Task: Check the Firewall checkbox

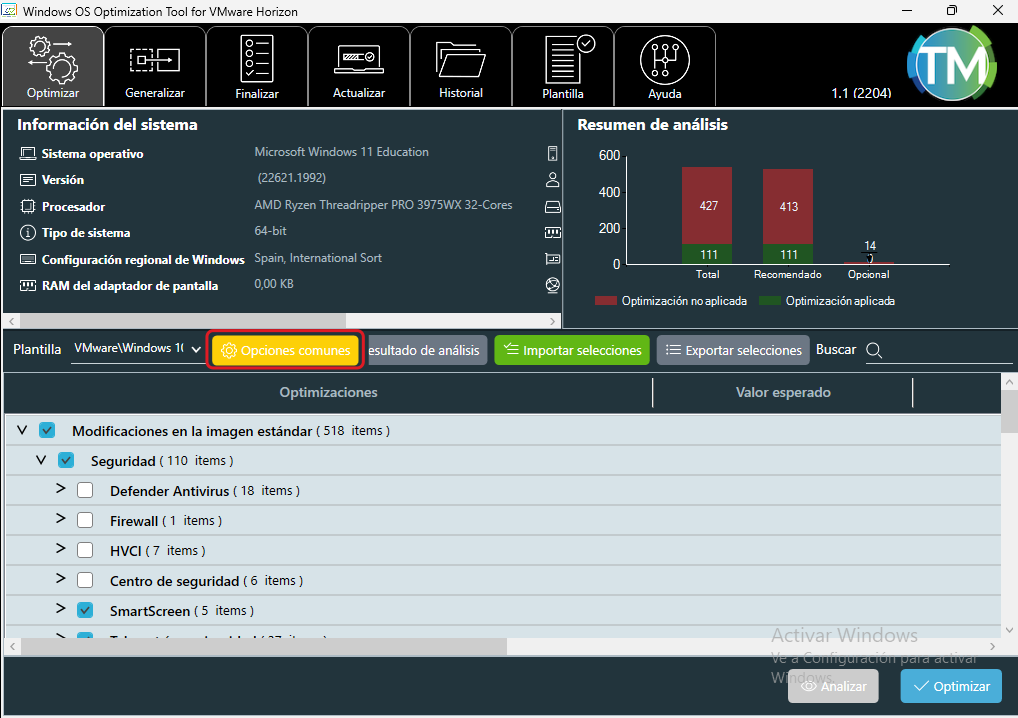Action: click(86, 521)
